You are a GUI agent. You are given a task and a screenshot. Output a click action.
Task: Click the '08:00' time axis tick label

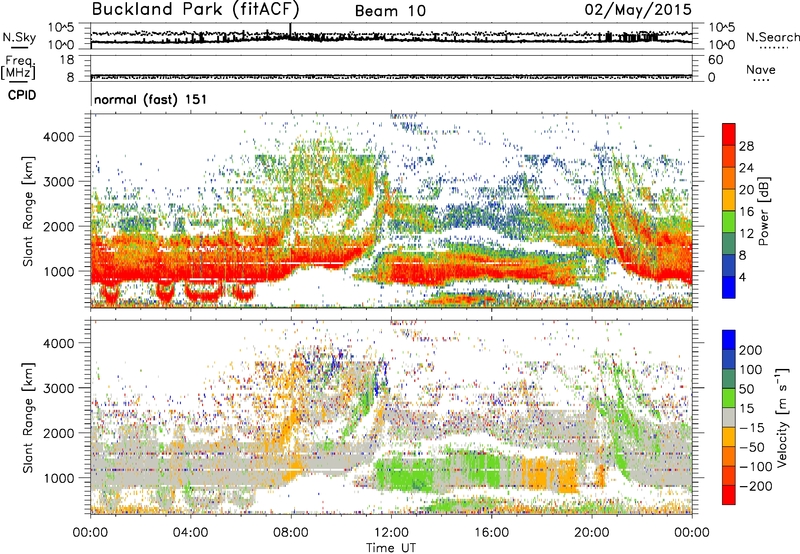(291, 533)
